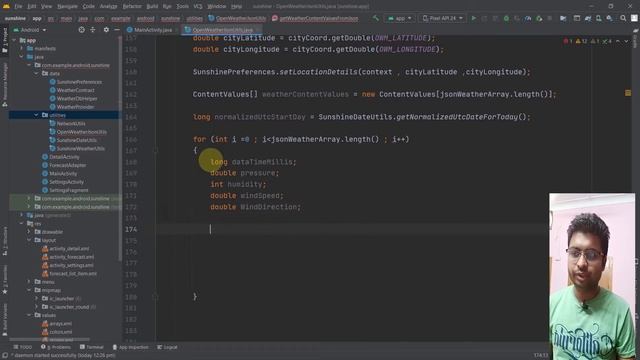This screenshot has height=360, width=640.
Task: Click the next highlighted error arrow
Action: point(626,41)
